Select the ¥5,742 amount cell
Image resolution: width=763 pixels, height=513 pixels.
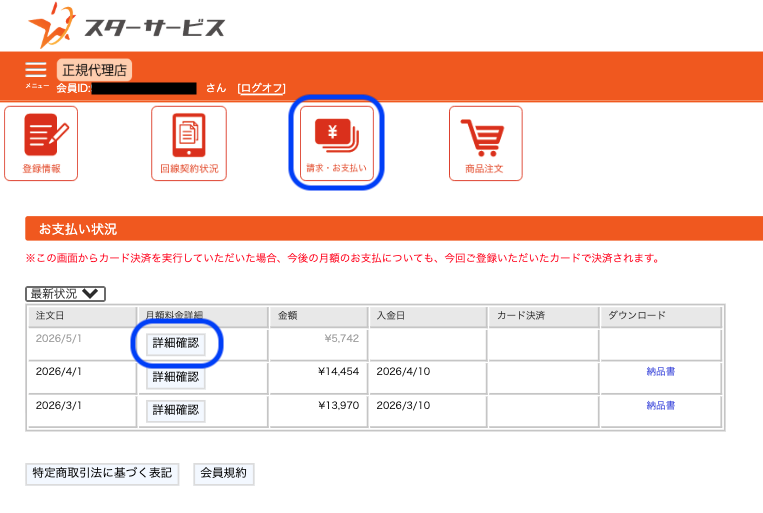pos(318,345)
